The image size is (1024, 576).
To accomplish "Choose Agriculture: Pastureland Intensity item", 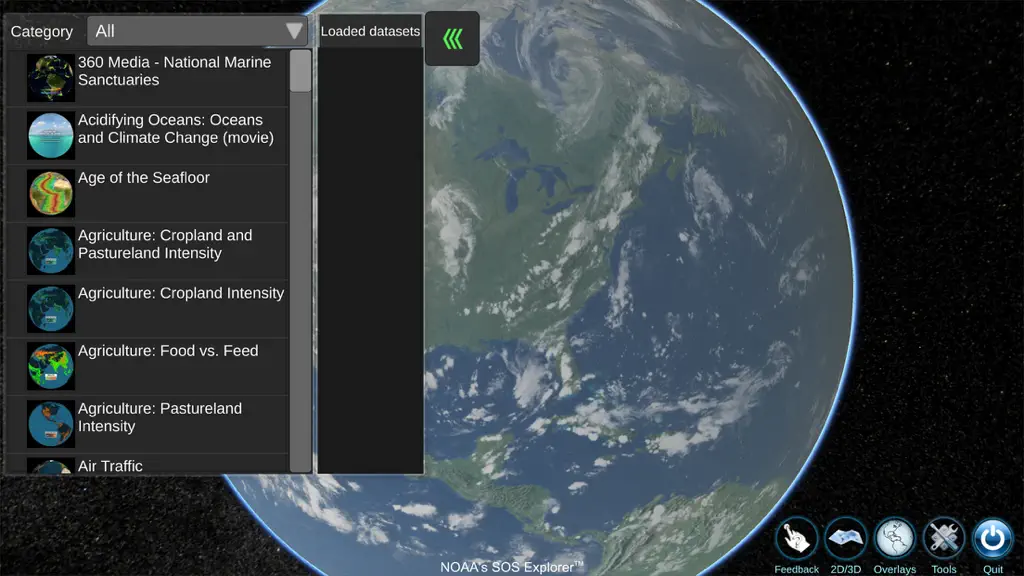I will click(x=148, y=424).
